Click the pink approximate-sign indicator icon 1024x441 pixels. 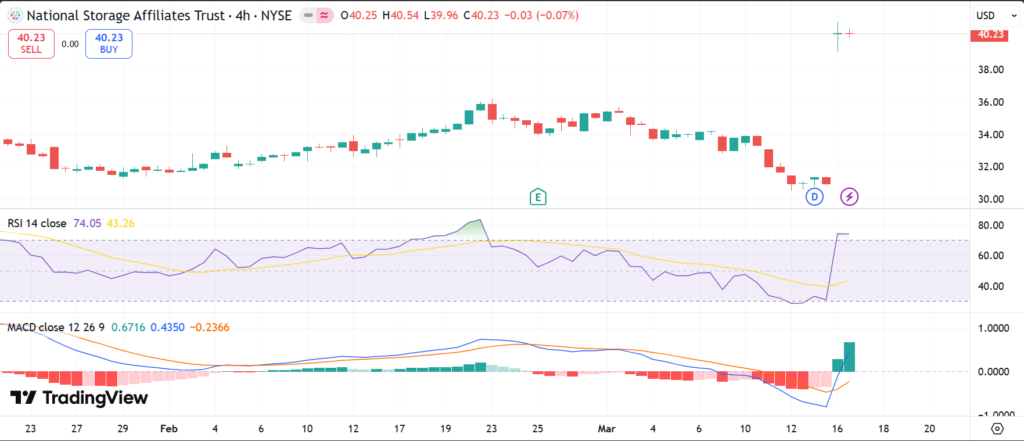pos(325,16)
